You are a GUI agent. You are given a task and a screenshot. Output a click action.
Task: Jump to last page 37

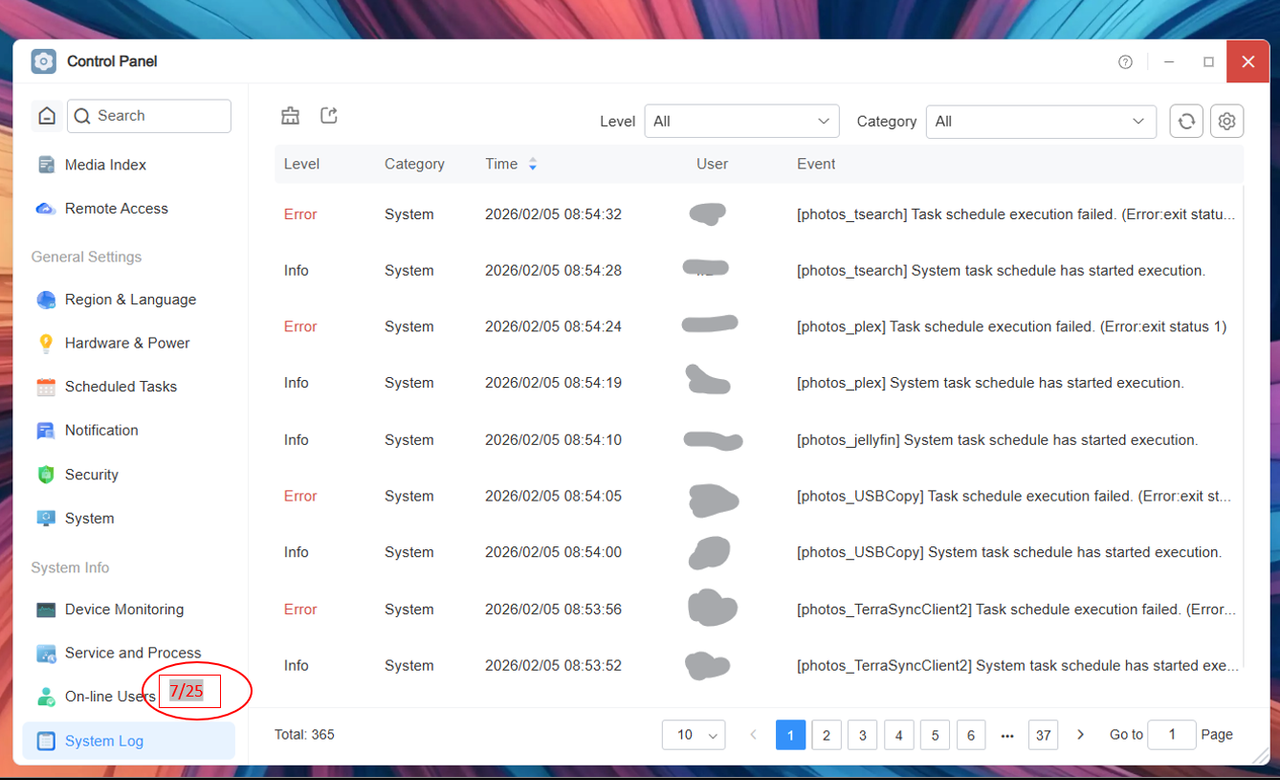pyautogui.click(x=1043, y=735)
